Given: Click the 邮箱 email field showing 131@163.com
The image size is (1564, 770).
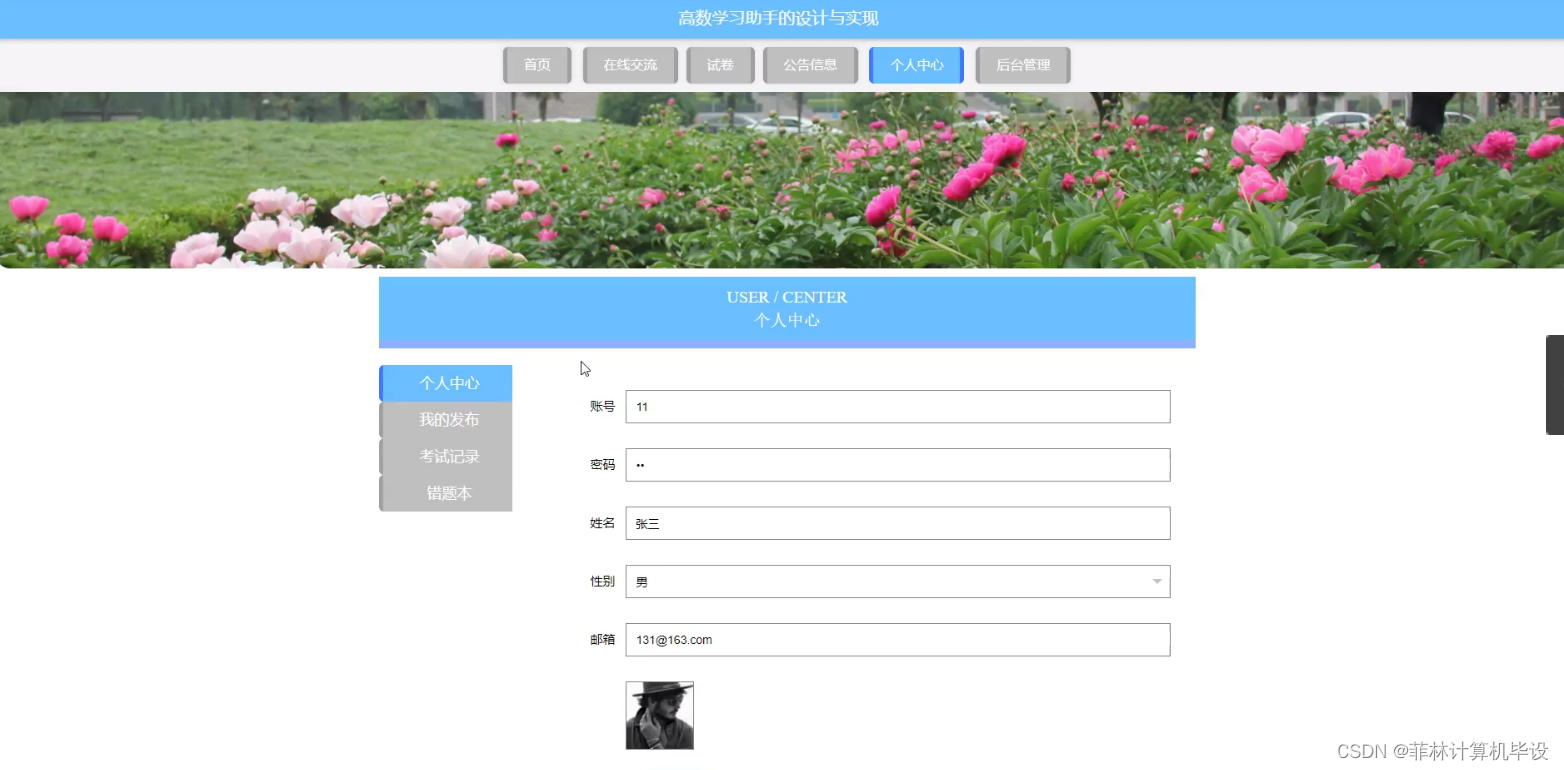Looking at the screenshot, I should (897, 639).
